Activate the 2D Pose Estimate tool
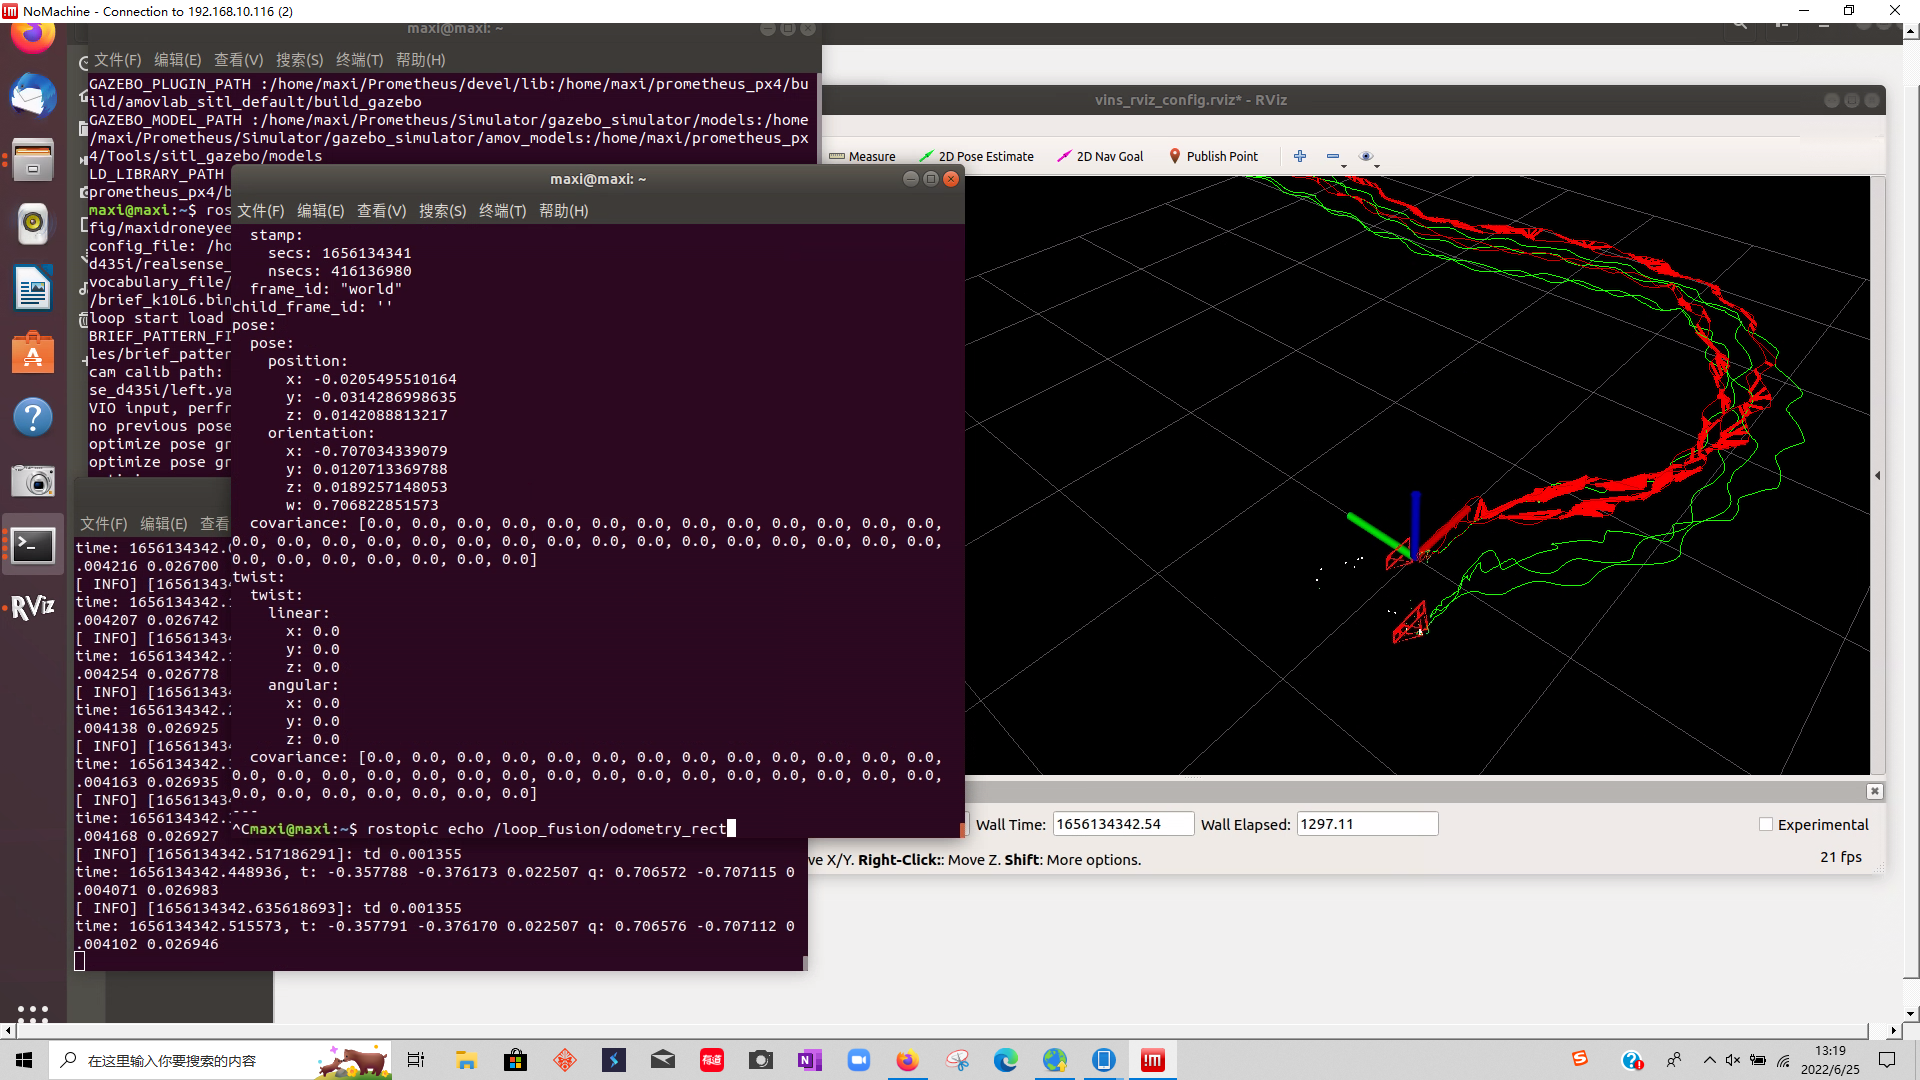The image size is (1920, 1080). [x=976, y=156]
